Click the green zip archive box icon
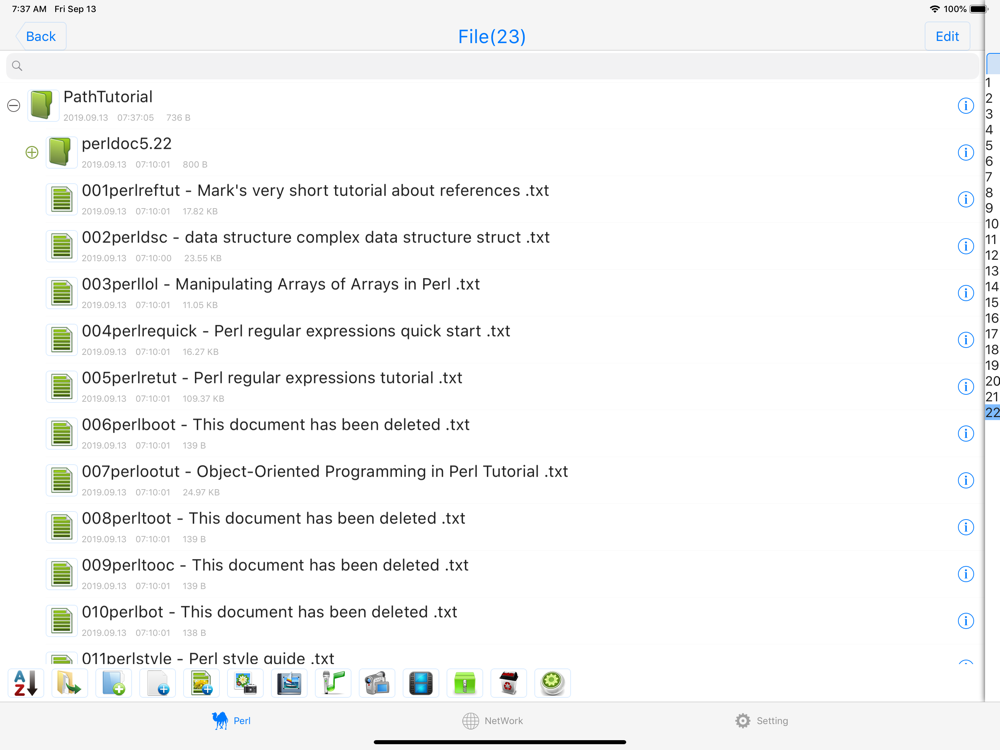Screen dimensions: 1000x750 tap(465, 683)
